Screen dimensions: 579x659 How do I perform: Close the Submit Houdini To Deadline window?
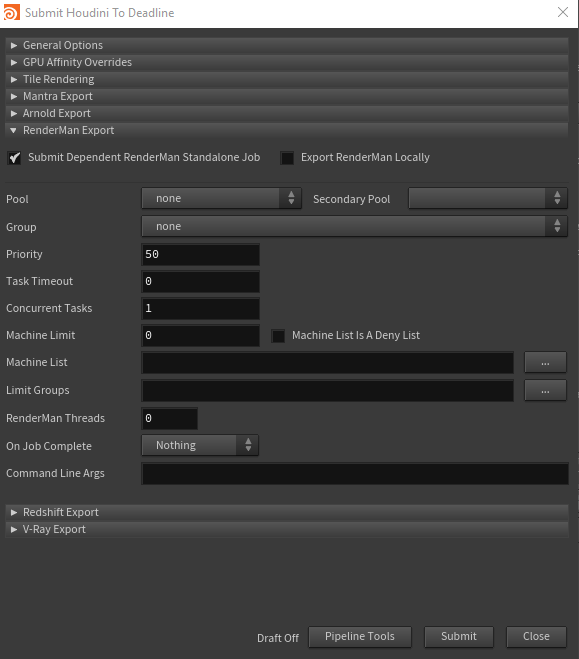pos(563,12)
